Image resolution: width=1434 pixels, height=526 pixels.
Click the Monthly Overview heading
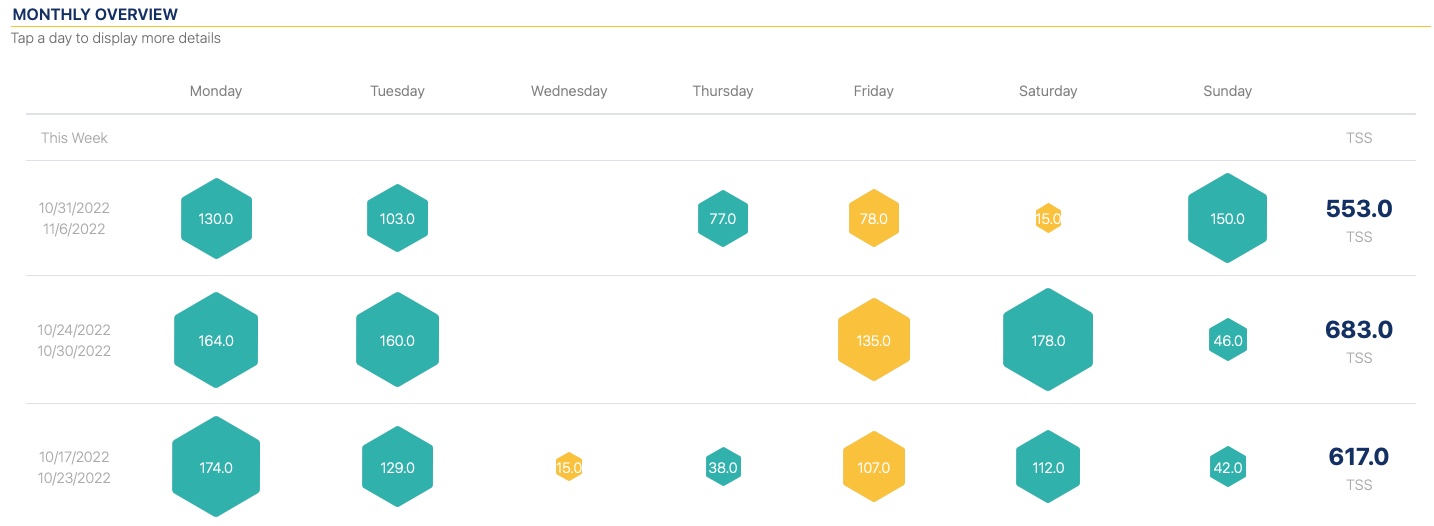point(95,15)
